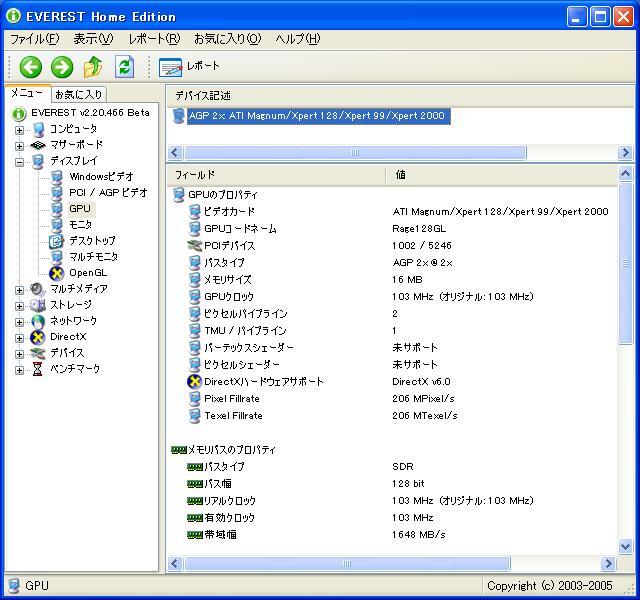
Task: Click the SDR bus type value
Action: [403, 467]
